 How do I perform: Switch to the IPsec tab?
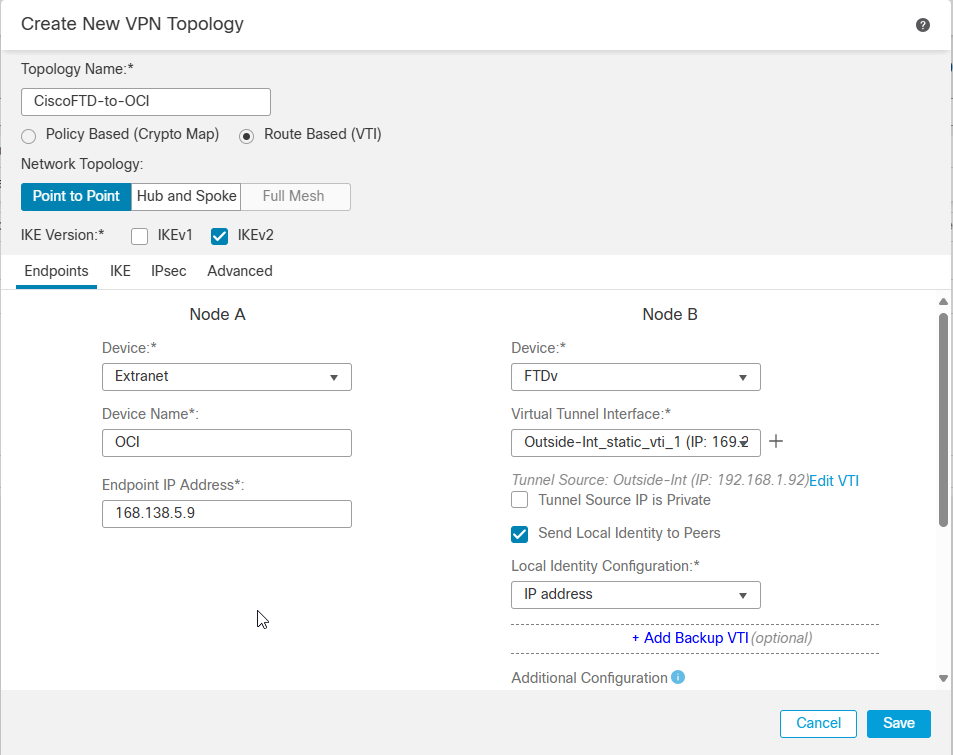169,271
